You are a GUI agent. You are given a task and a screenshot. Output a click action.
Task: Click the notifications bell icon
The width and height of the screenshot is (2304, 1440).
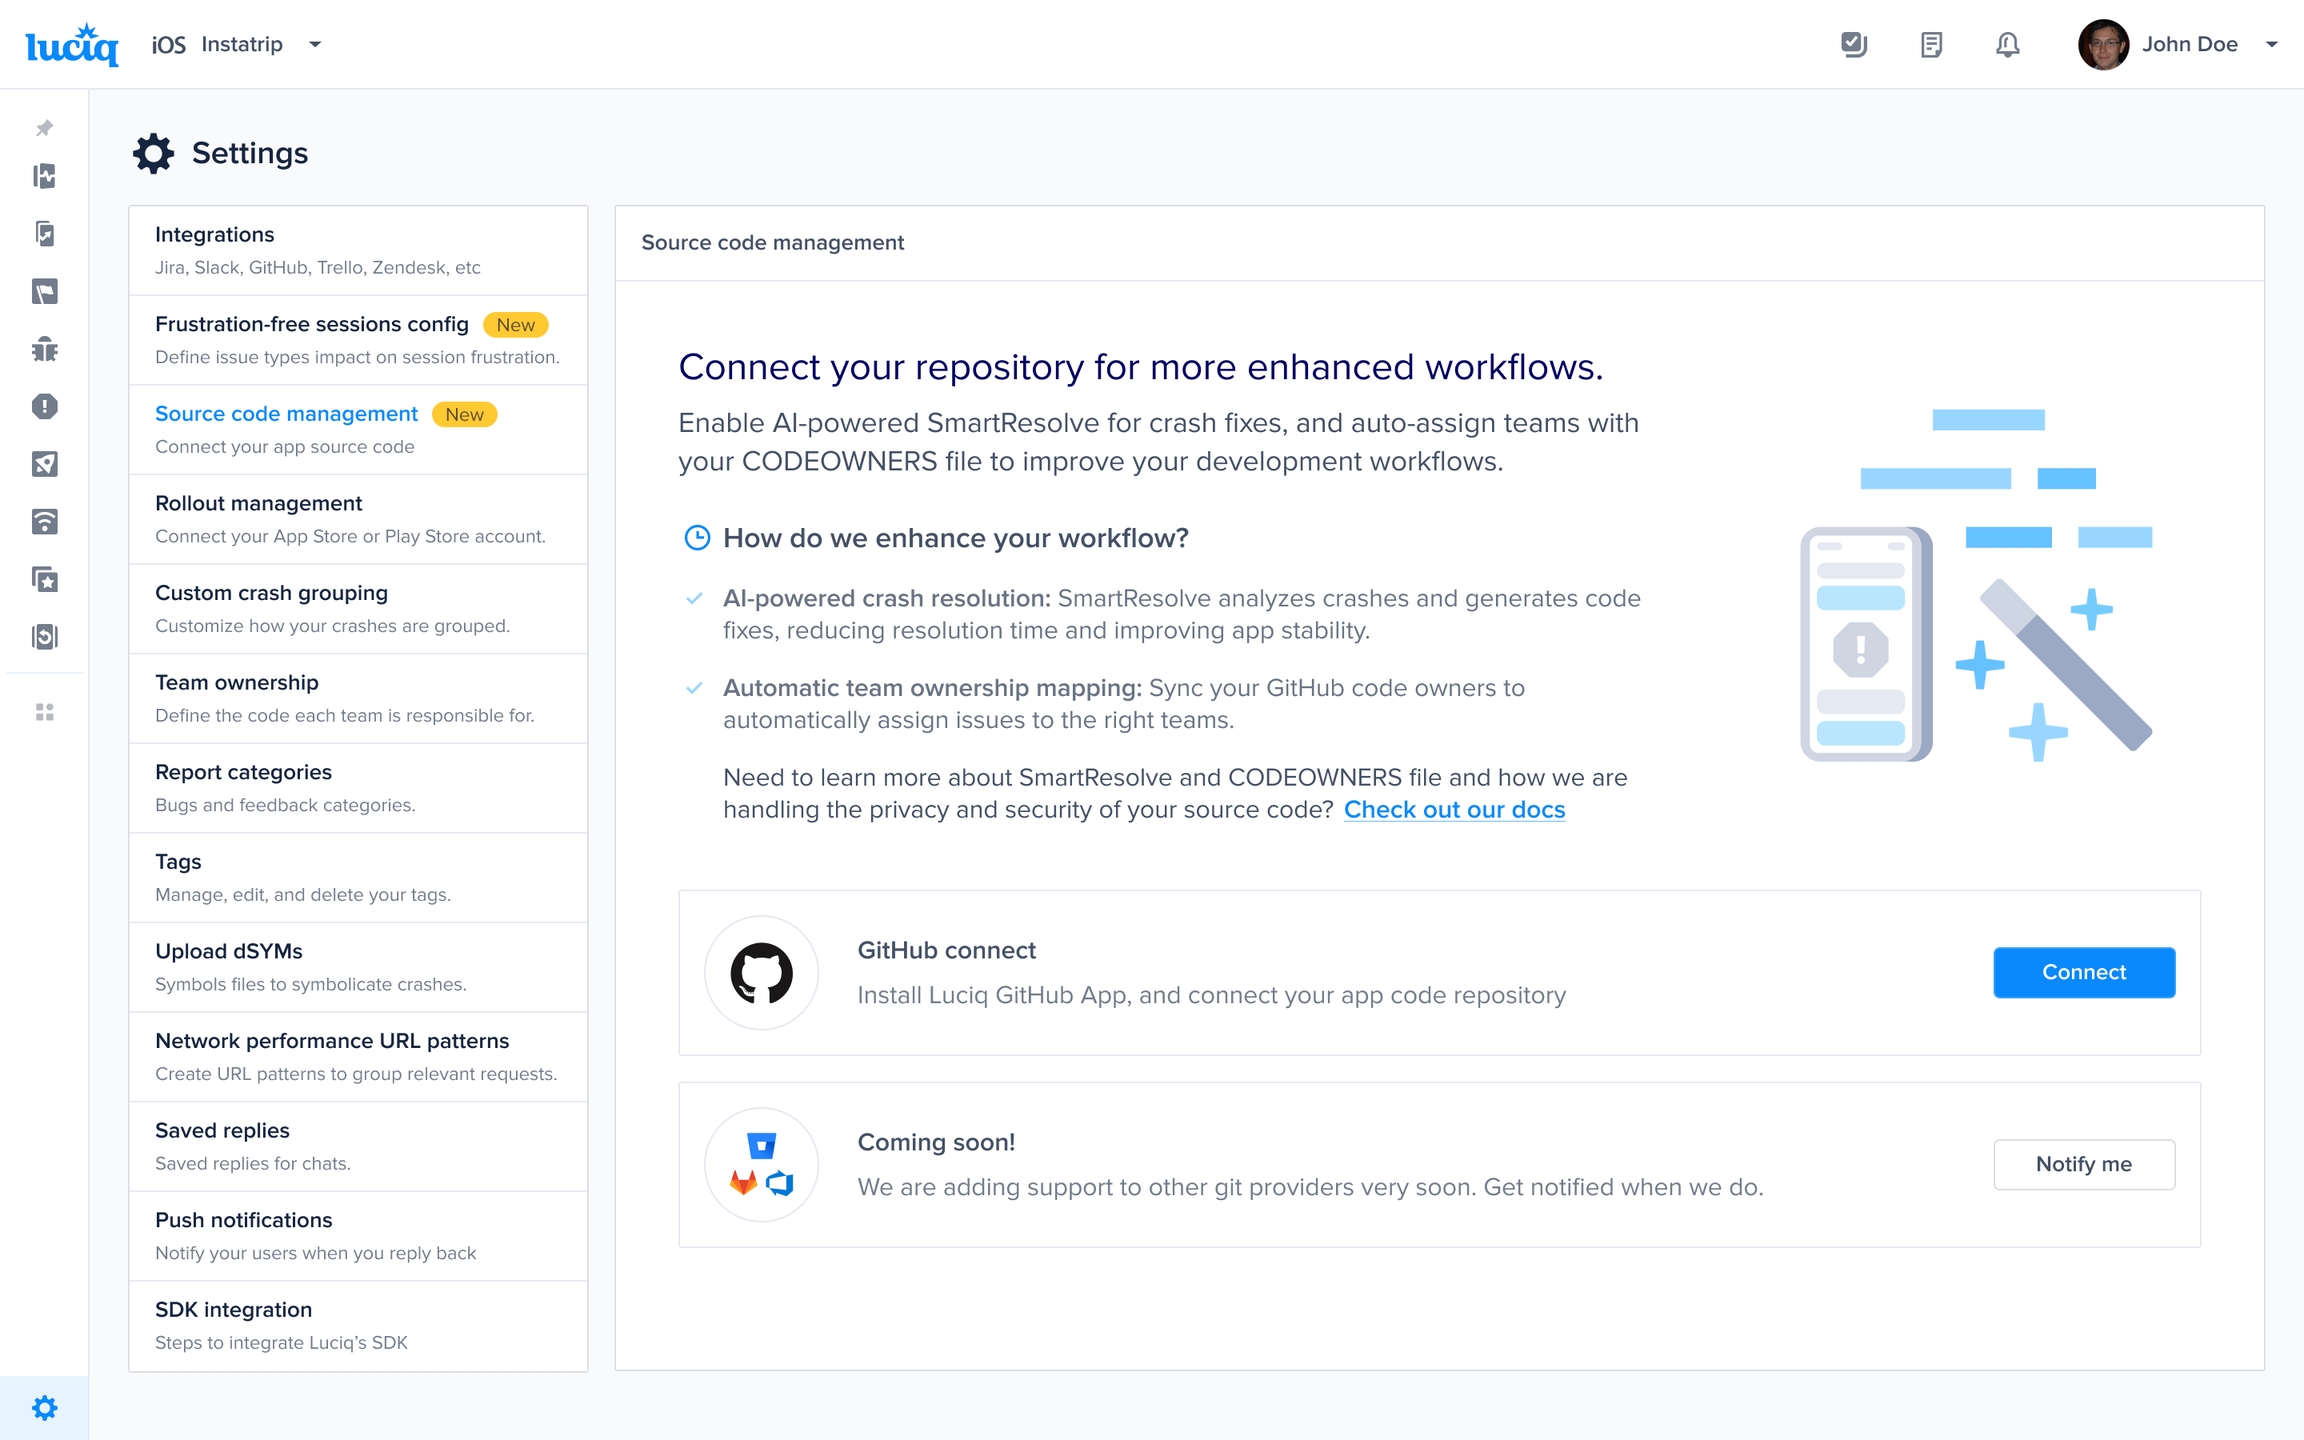(2007, 44)
